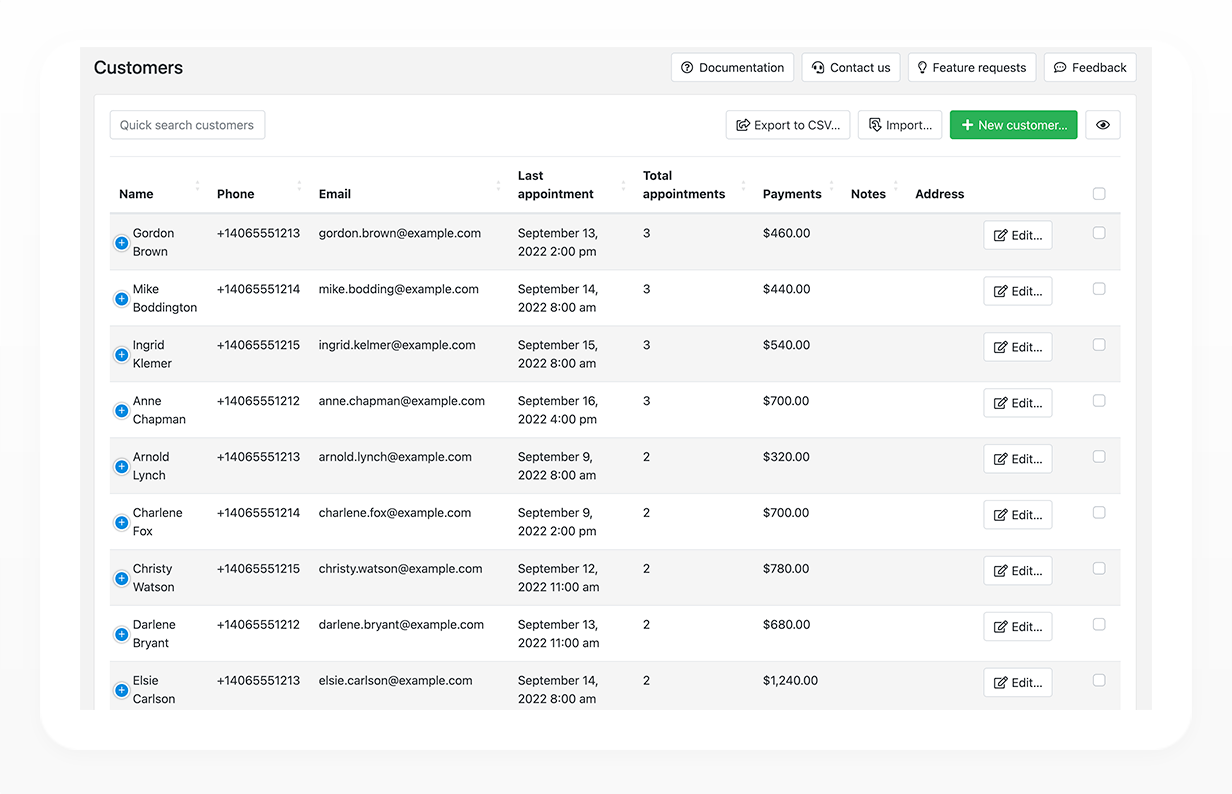
Task: Open Contact us support
Action: tap(851, 68)
